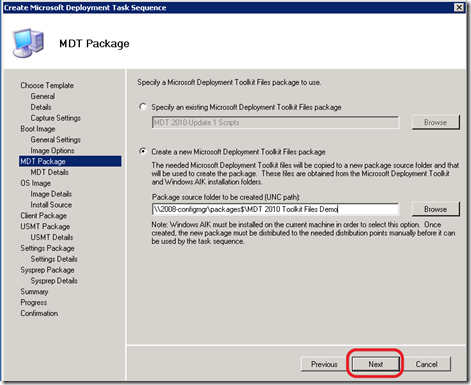Select the Sysprep Package step
Viewport: 471px width, 385px height.
click(47, 270)
